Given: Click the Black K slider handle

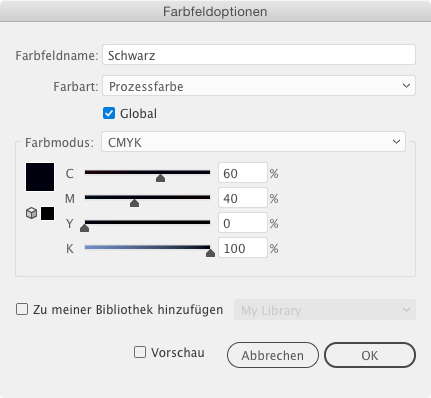Looking at the screenshot, I should (x=210, y=253).
